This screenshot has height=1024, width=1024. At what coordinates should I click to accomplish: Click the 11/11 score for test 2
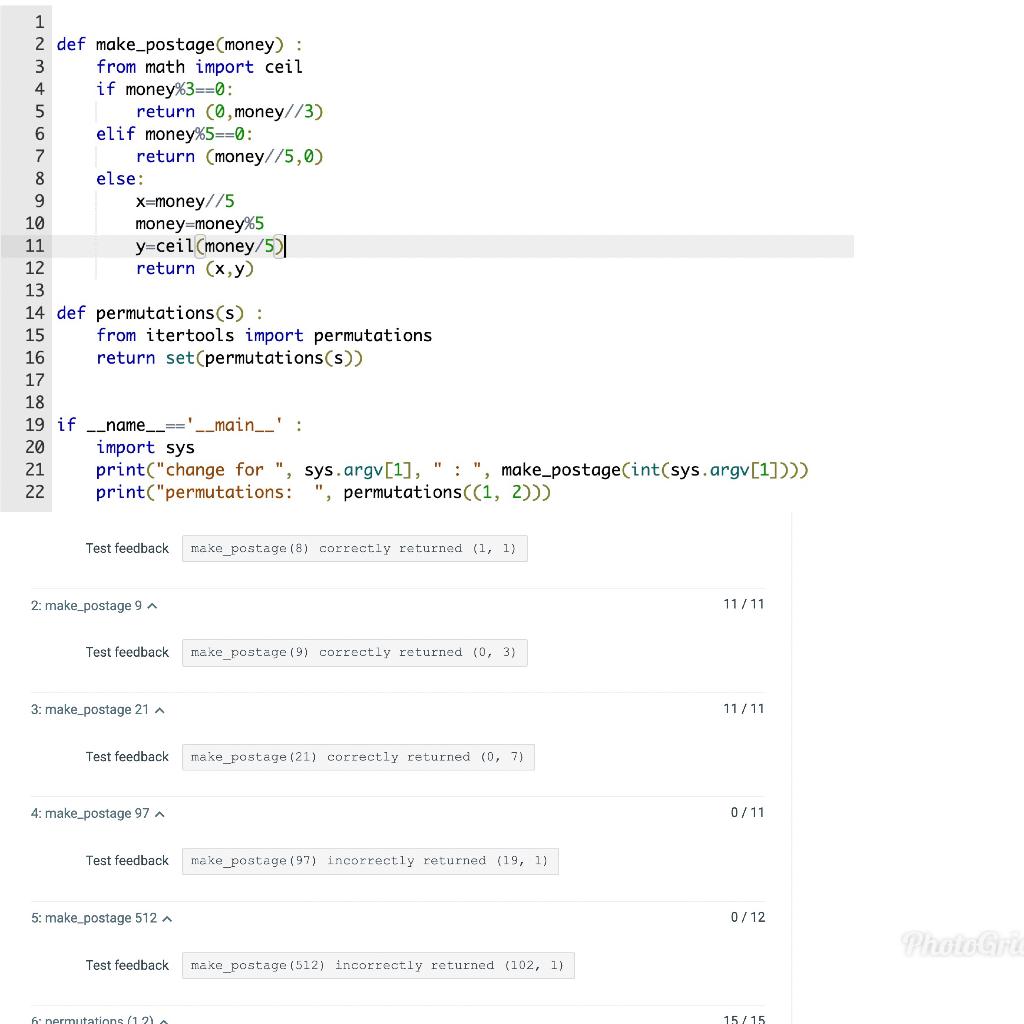point(744,604)
